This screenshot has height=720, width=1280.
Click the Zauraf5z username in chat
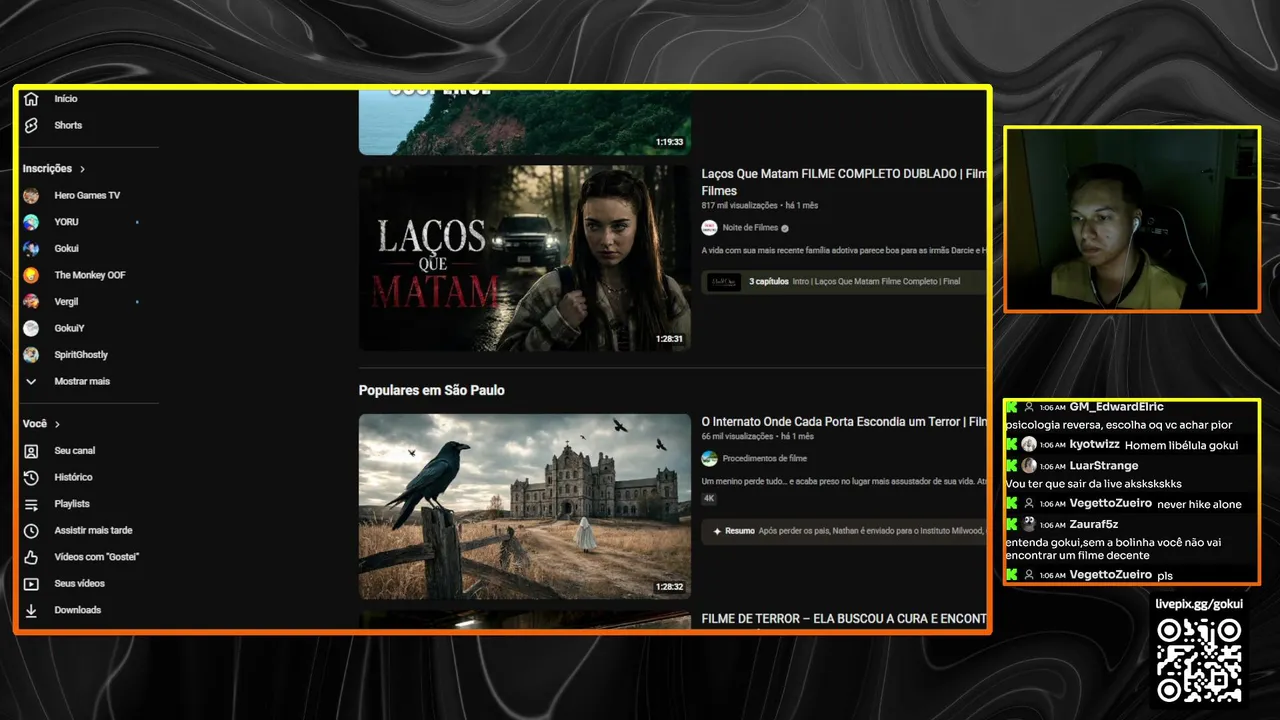[x=1094, y=524]
